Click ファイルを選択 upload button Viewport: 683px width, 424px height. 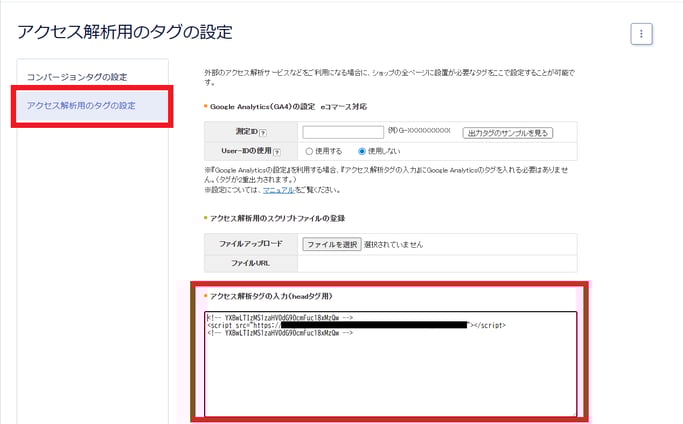[332, 244]
